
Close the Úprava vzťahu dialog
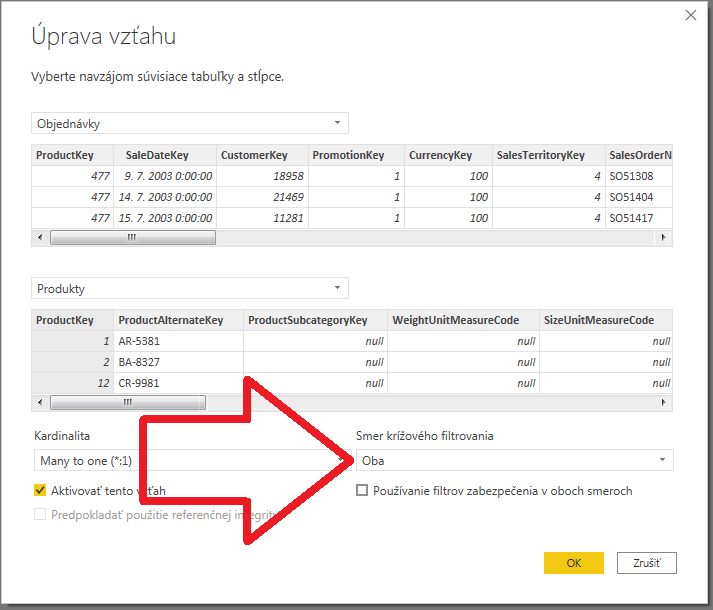click(x=690, y=16)
